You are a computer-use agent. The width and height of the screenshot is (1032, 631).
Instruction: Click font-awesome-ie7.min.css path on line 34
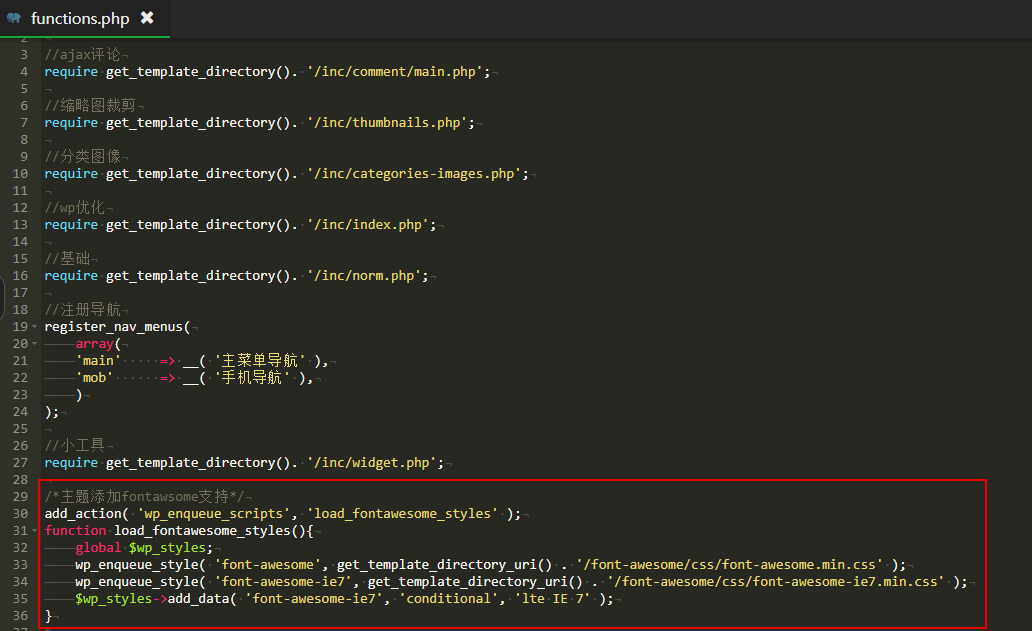775,582
